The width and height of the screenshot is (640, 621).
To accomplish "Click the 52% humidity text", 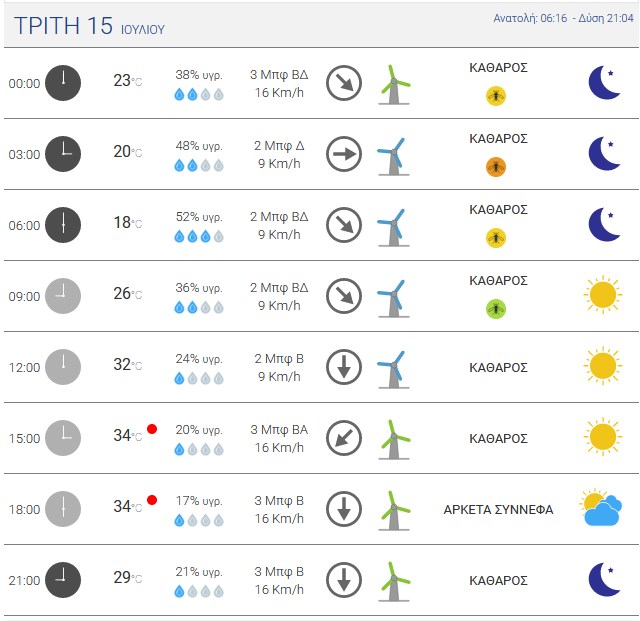I will coord(198,217).
